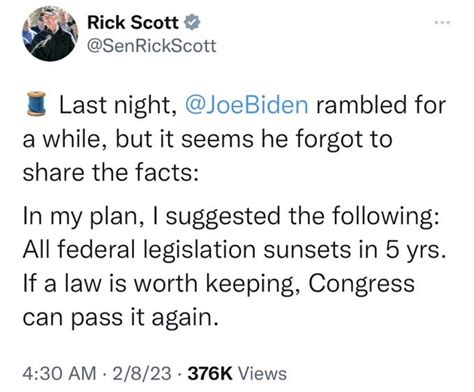This screenshot has height=392, width=474.
Task: Click the text "All federal legislation sunsets"
Action: tap(186, 250)
